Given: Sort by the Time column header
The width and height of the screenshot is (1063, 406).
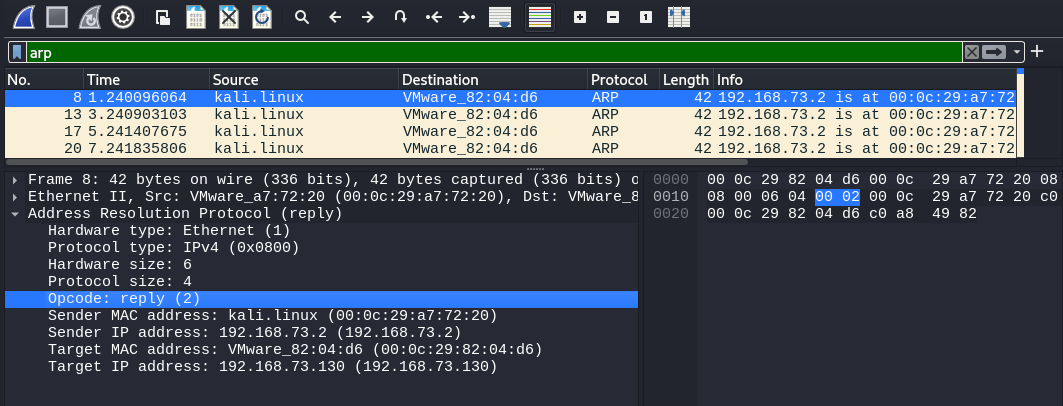Looking at the screenshot, I should pyautogui.click(x=146, y=79).
